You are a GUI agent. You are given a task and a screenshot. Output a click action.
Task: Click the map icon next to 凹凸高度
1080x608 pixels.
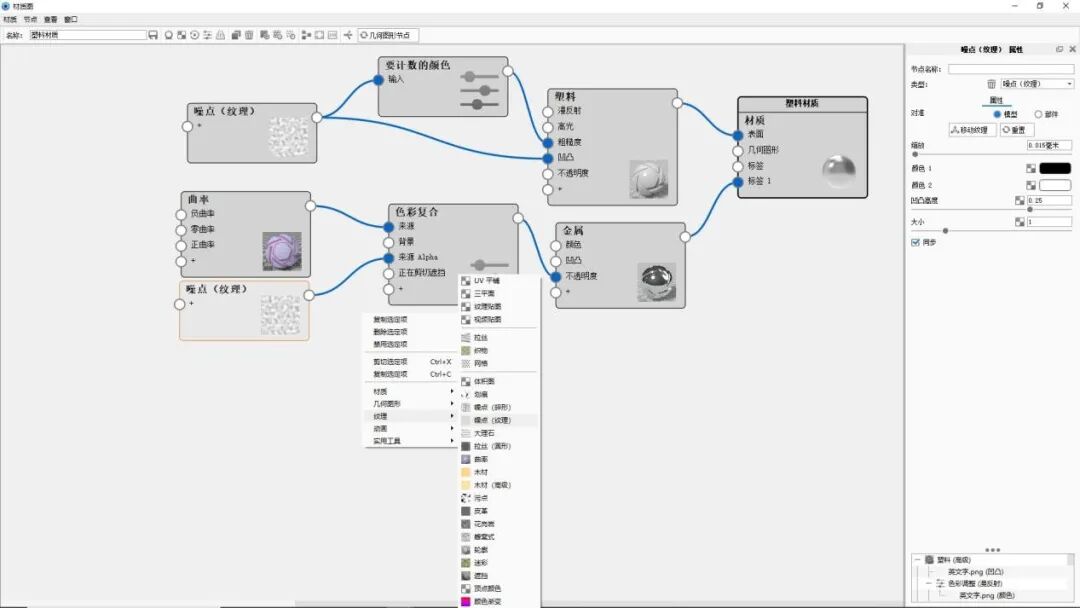[x=1020, y=199]
